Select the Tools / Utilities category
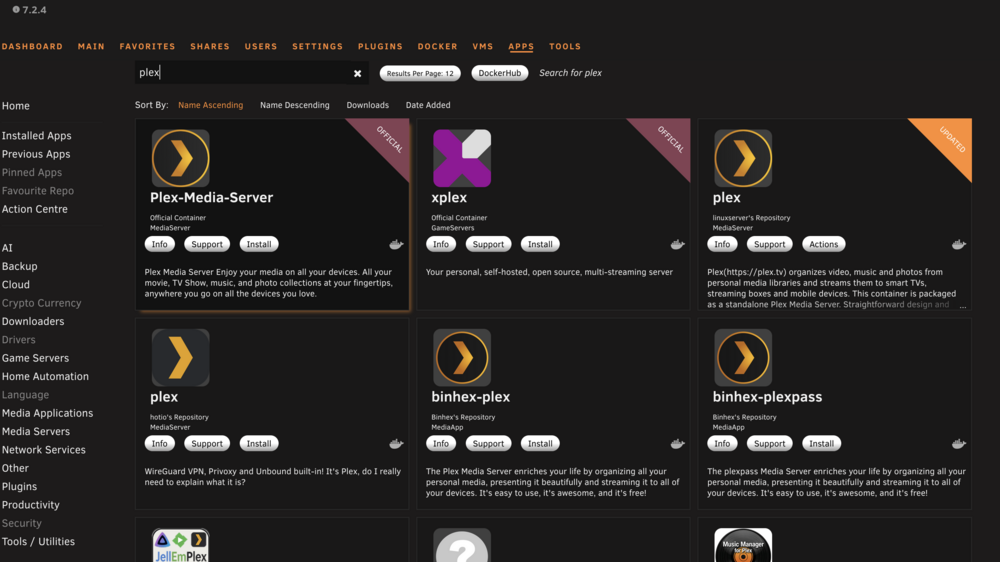 (x=38, y=542)
